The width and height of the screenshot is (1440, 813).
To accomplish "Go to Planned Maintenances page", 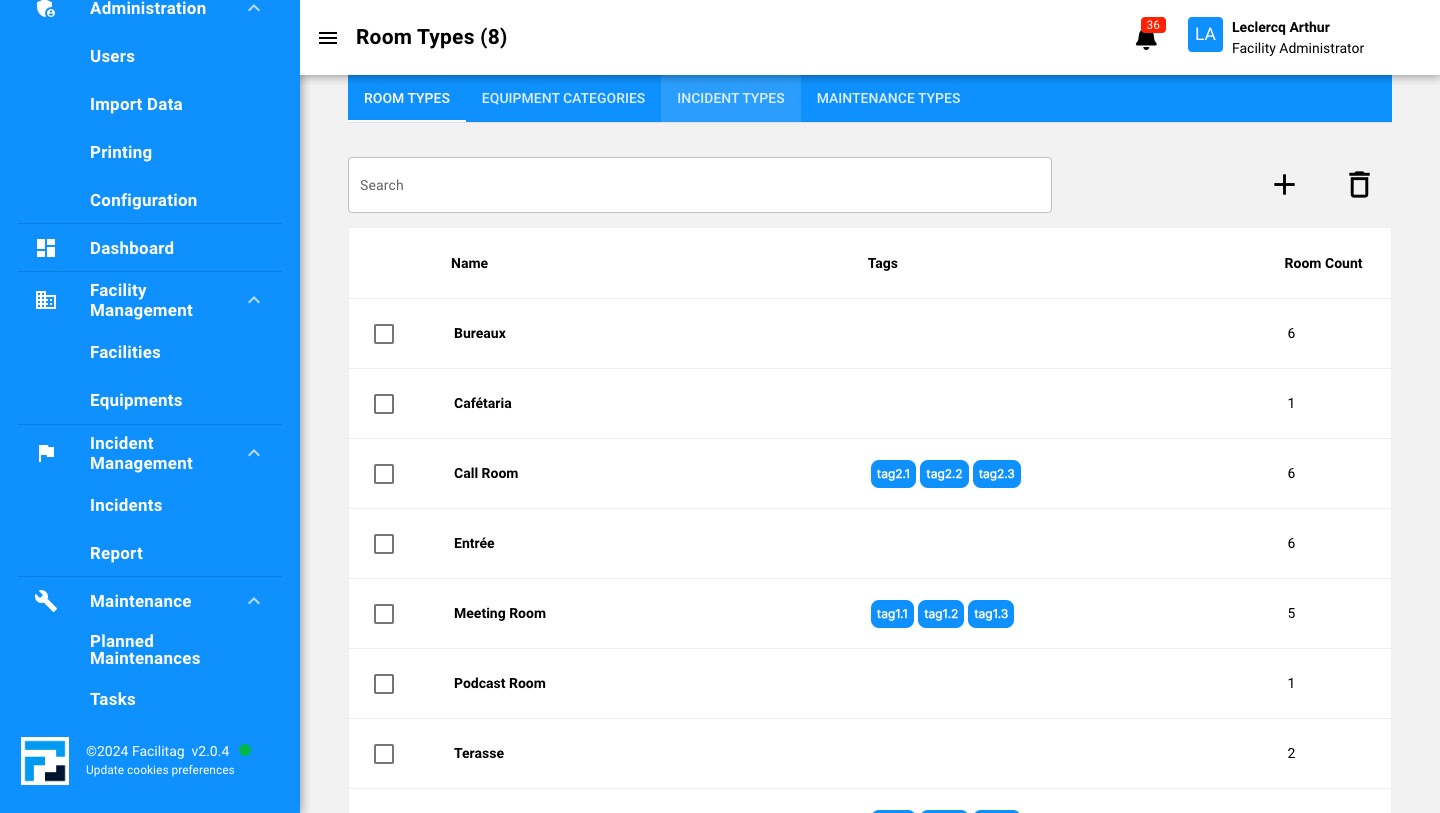I will pyautogui.click(x=145, y=650).
